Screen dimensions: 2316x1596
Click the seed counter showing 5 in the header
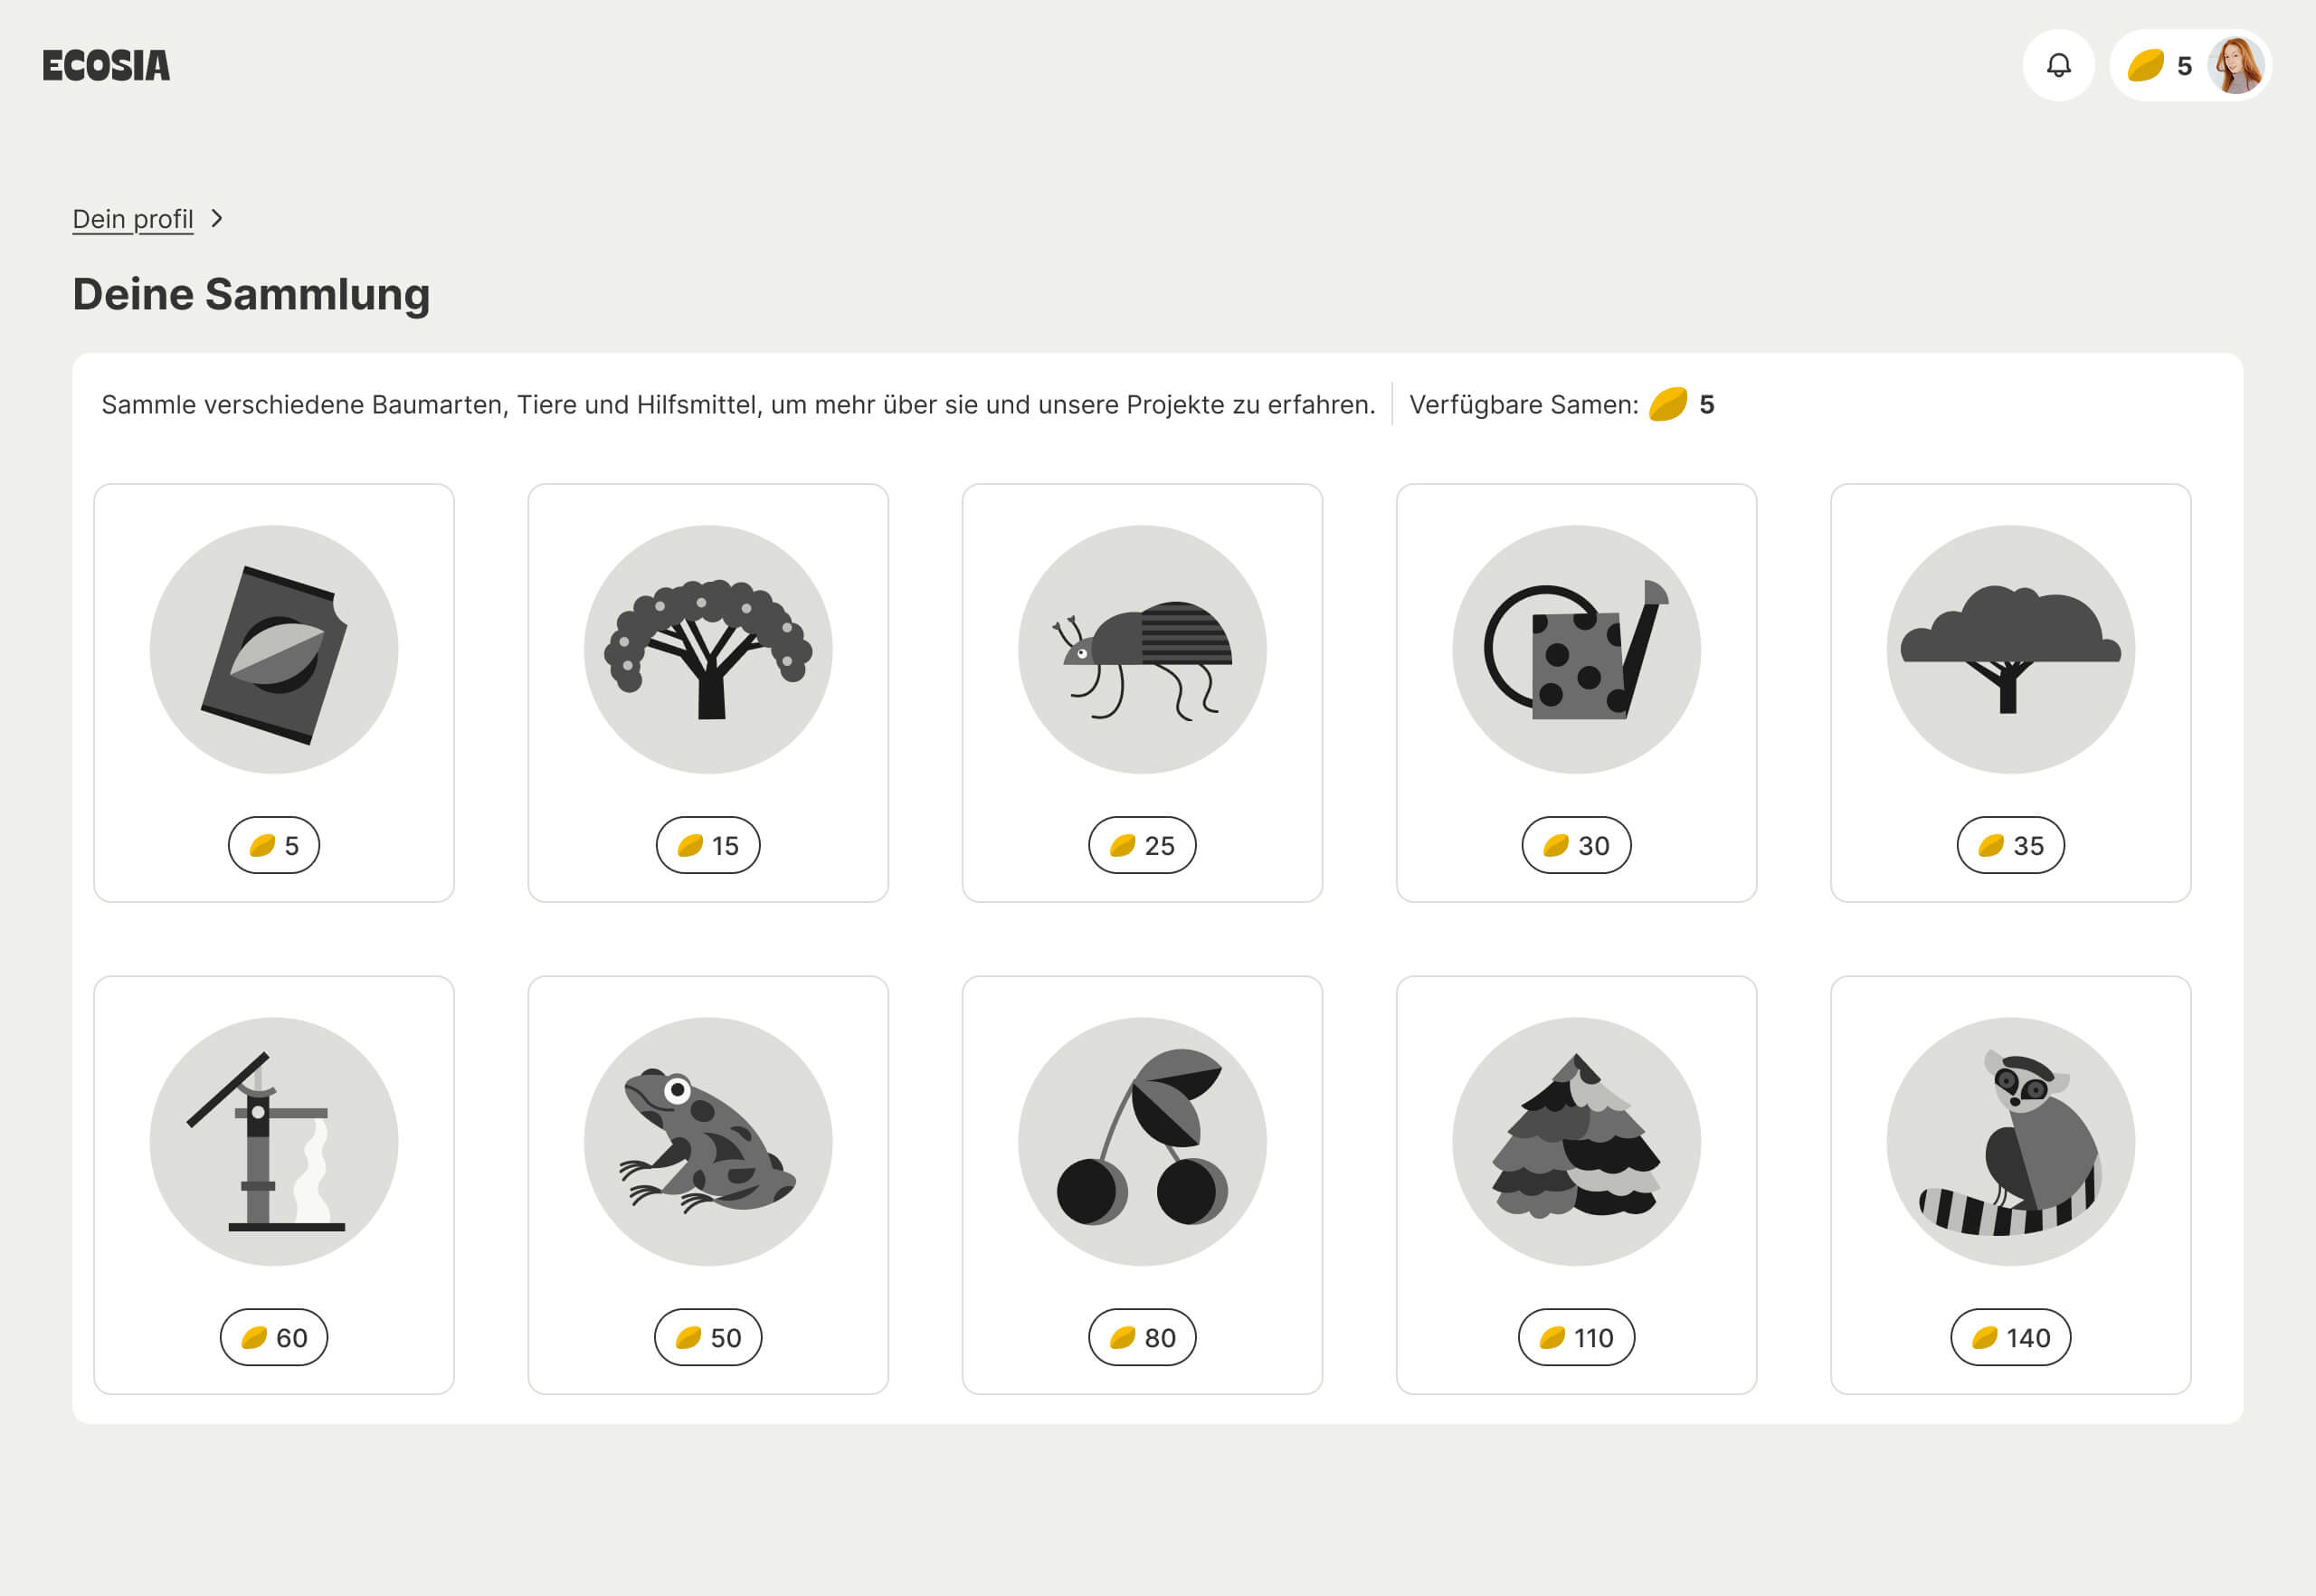click(2162, 66)
